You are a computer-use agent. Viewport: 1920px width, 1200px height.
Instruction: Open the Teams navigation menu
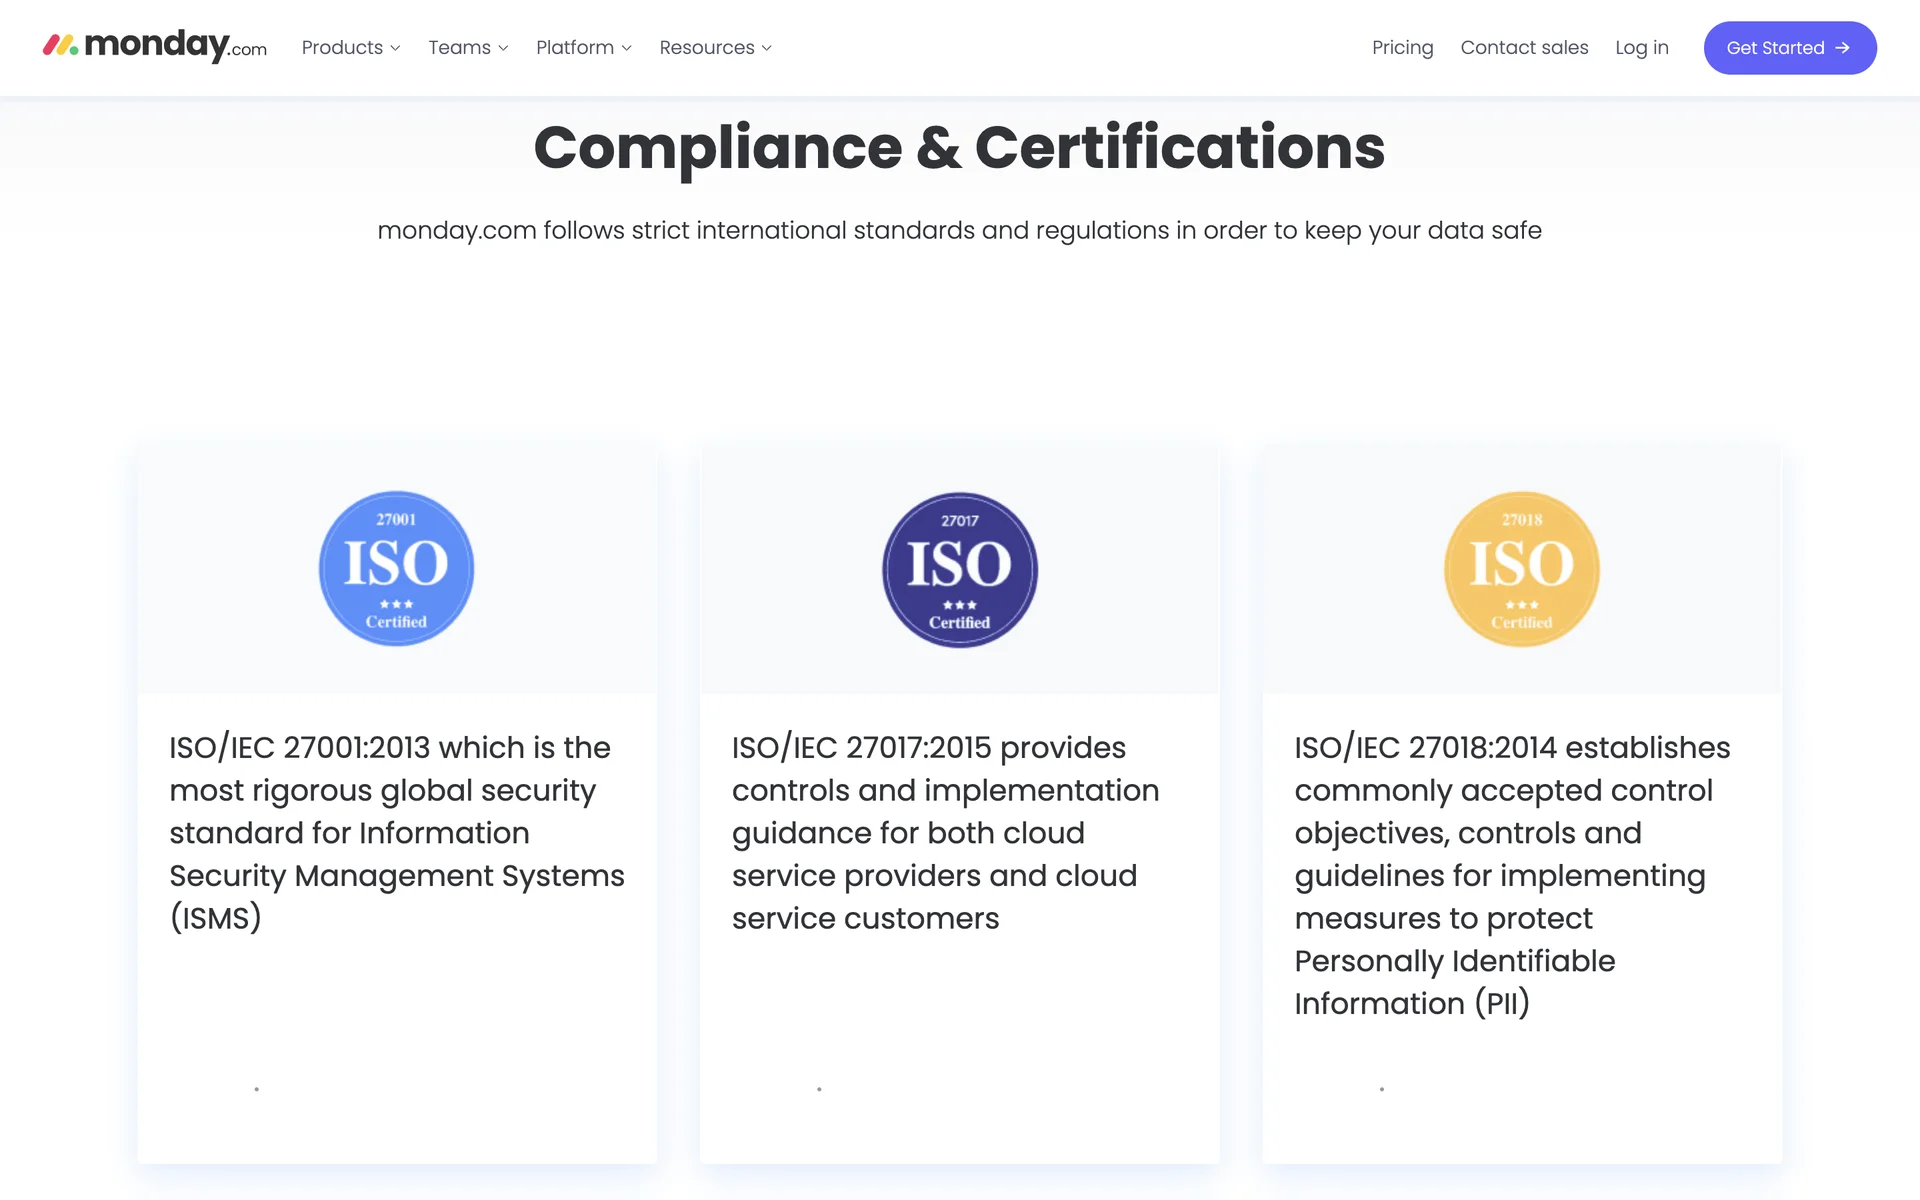459,48
